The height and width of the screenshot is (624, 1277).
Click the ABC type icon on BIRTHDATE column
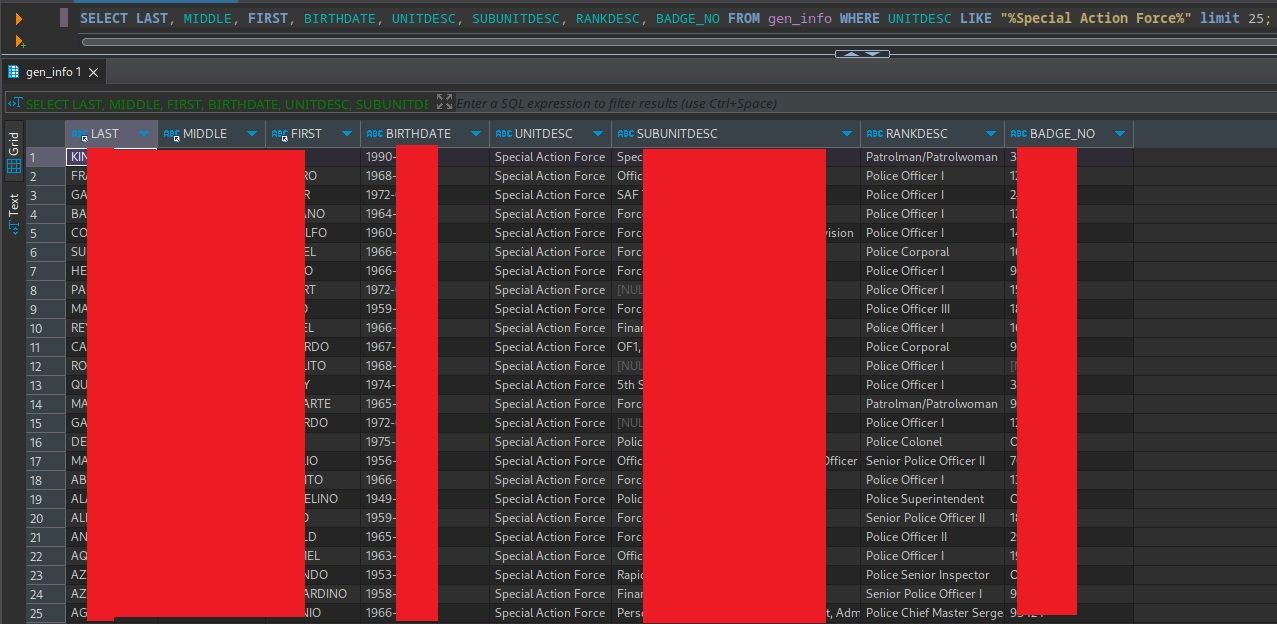[375, 134]
